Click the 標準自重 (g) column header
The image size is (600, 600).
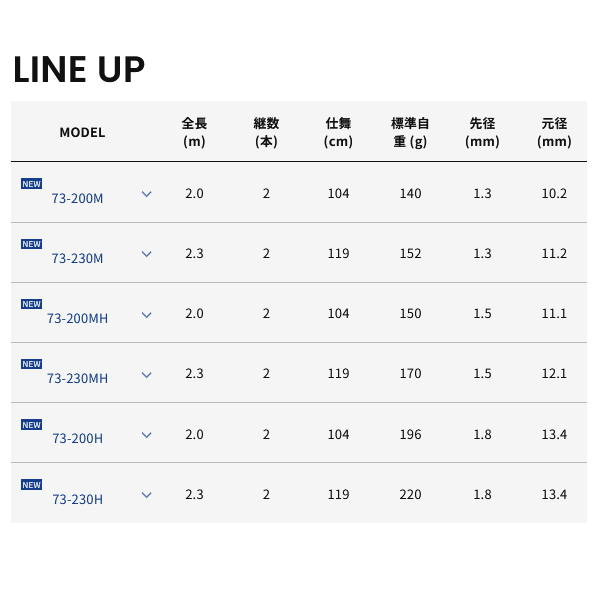point(410,132)
